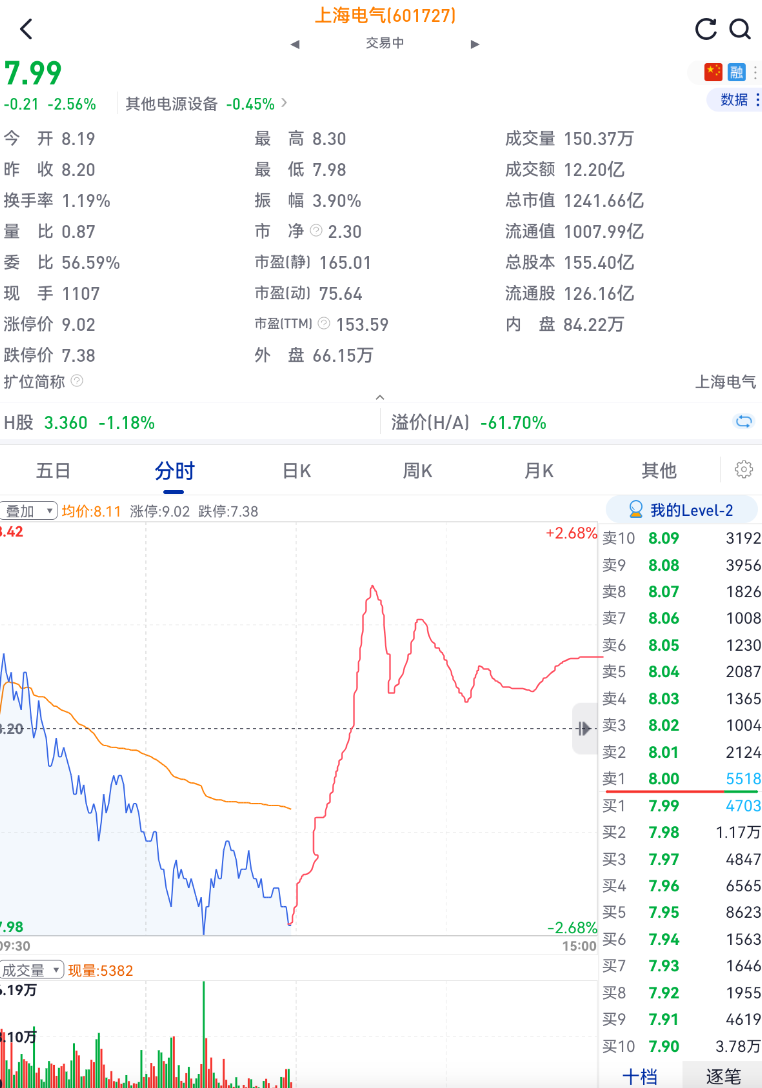Image resolution: width=762 pixels, height=1088 pixels.
Task: Select sell level 卖8 at 8.07
Action: 681,592
